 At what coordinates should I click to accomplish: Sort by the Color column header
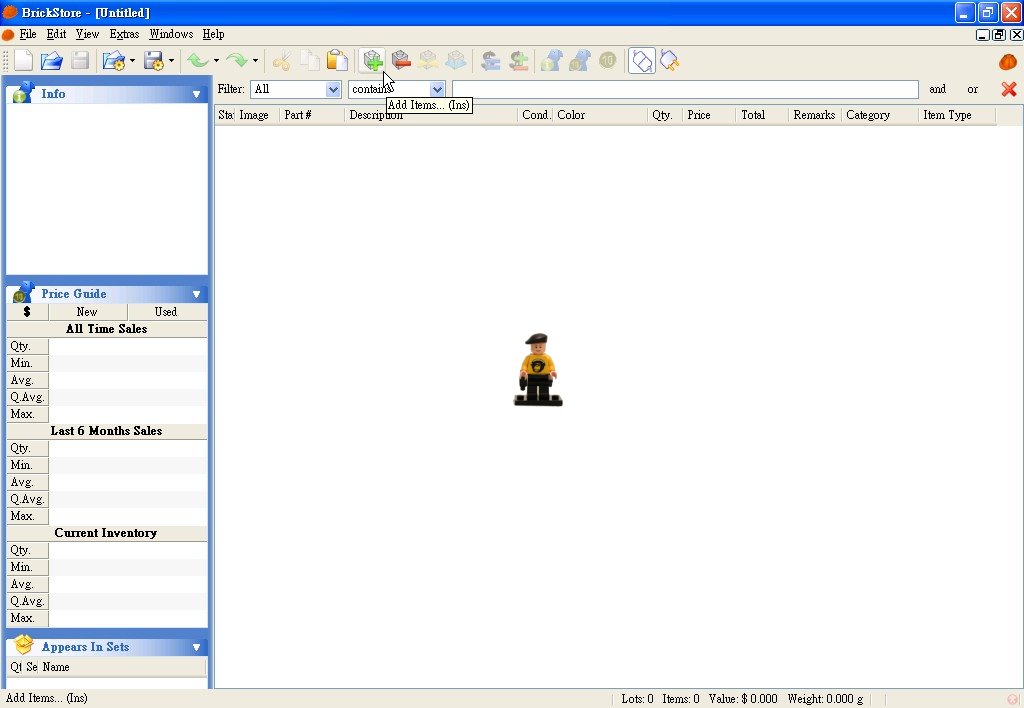tap(600, 115)
